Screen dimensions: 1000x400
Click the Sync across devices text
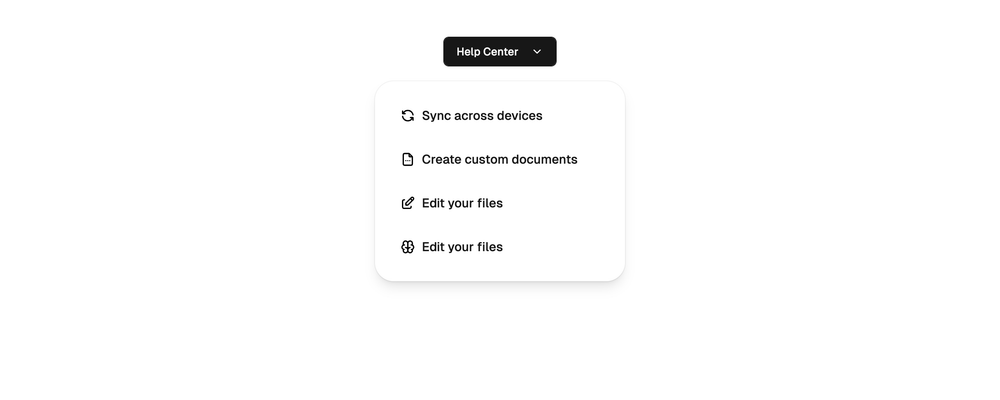coord(482,115)
